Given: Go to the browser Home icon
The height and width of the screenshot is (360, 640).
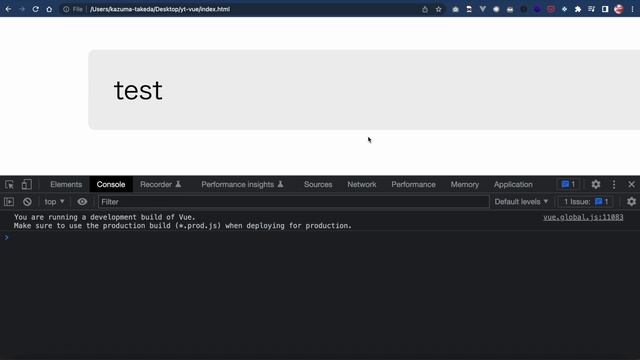Looking at the screenshot, I should coord(49,9).
